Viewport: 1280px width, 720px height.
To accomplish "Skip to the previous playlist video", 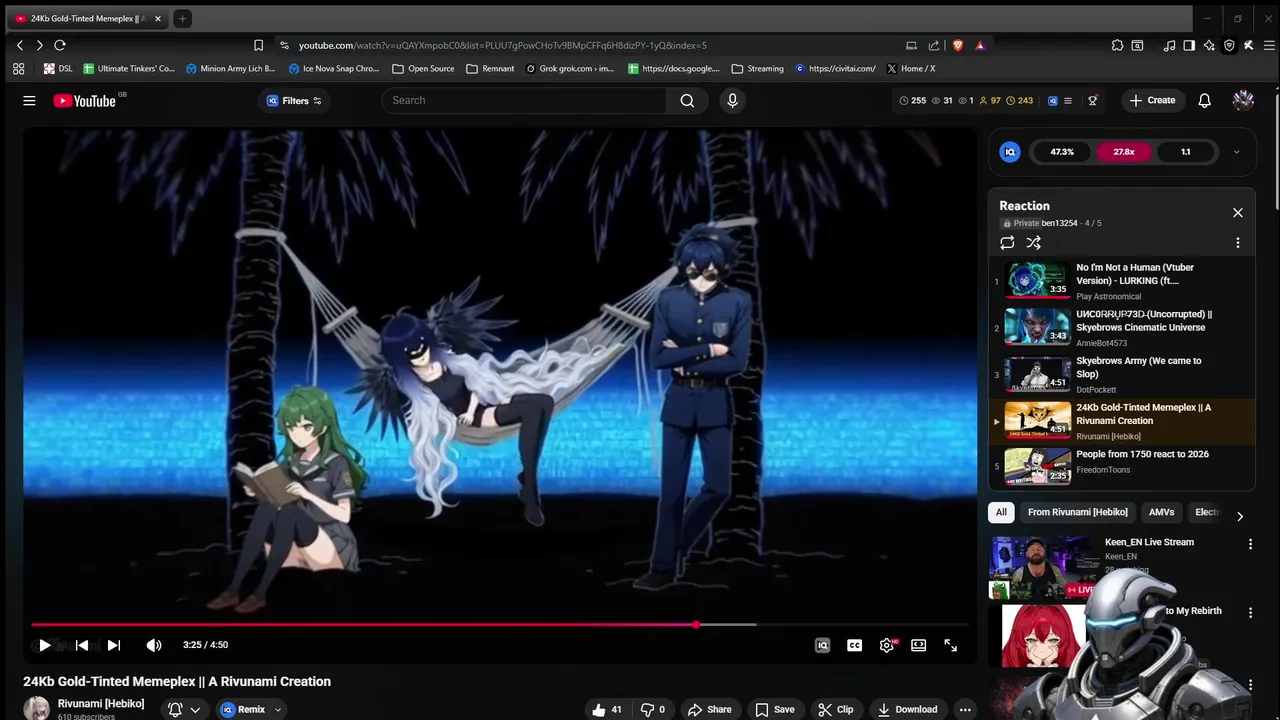I will 82,645.
